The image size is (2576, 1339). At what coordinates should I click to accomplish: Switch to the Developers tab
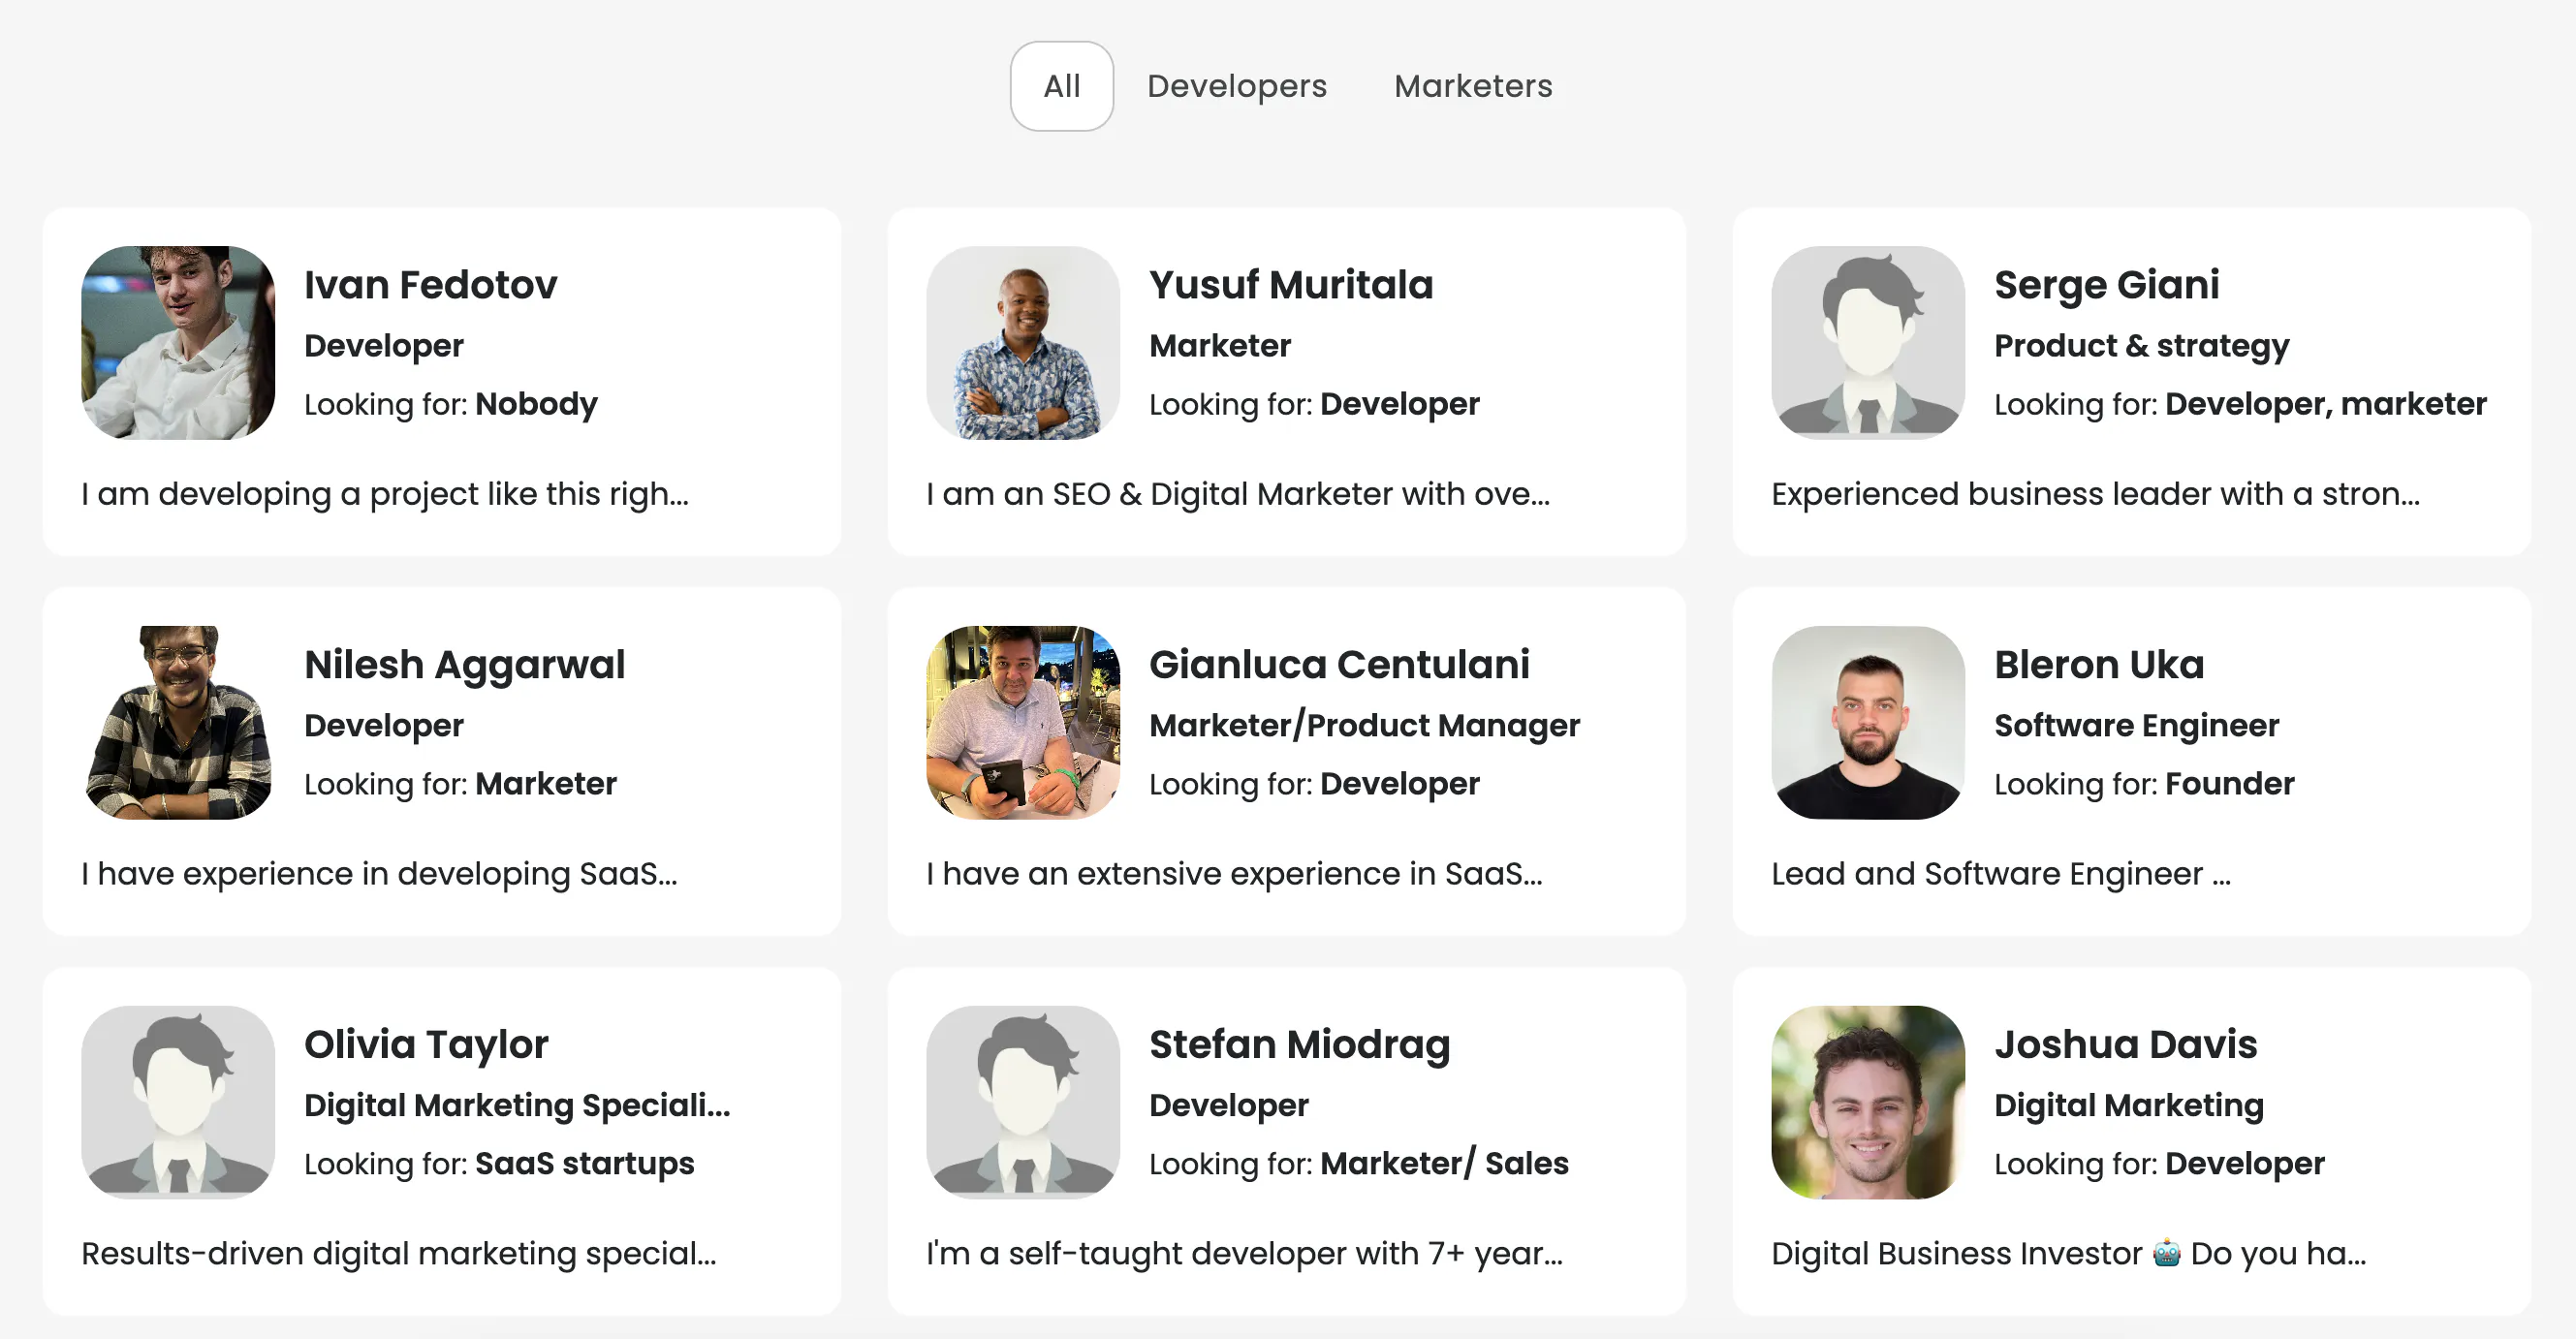pos(1236,86)
